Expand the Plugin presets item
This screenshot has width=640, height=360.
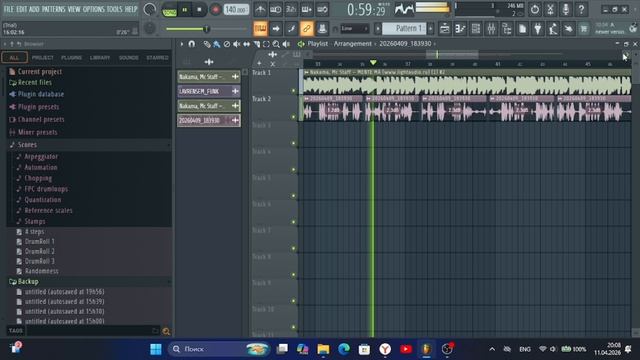[38, 107]
